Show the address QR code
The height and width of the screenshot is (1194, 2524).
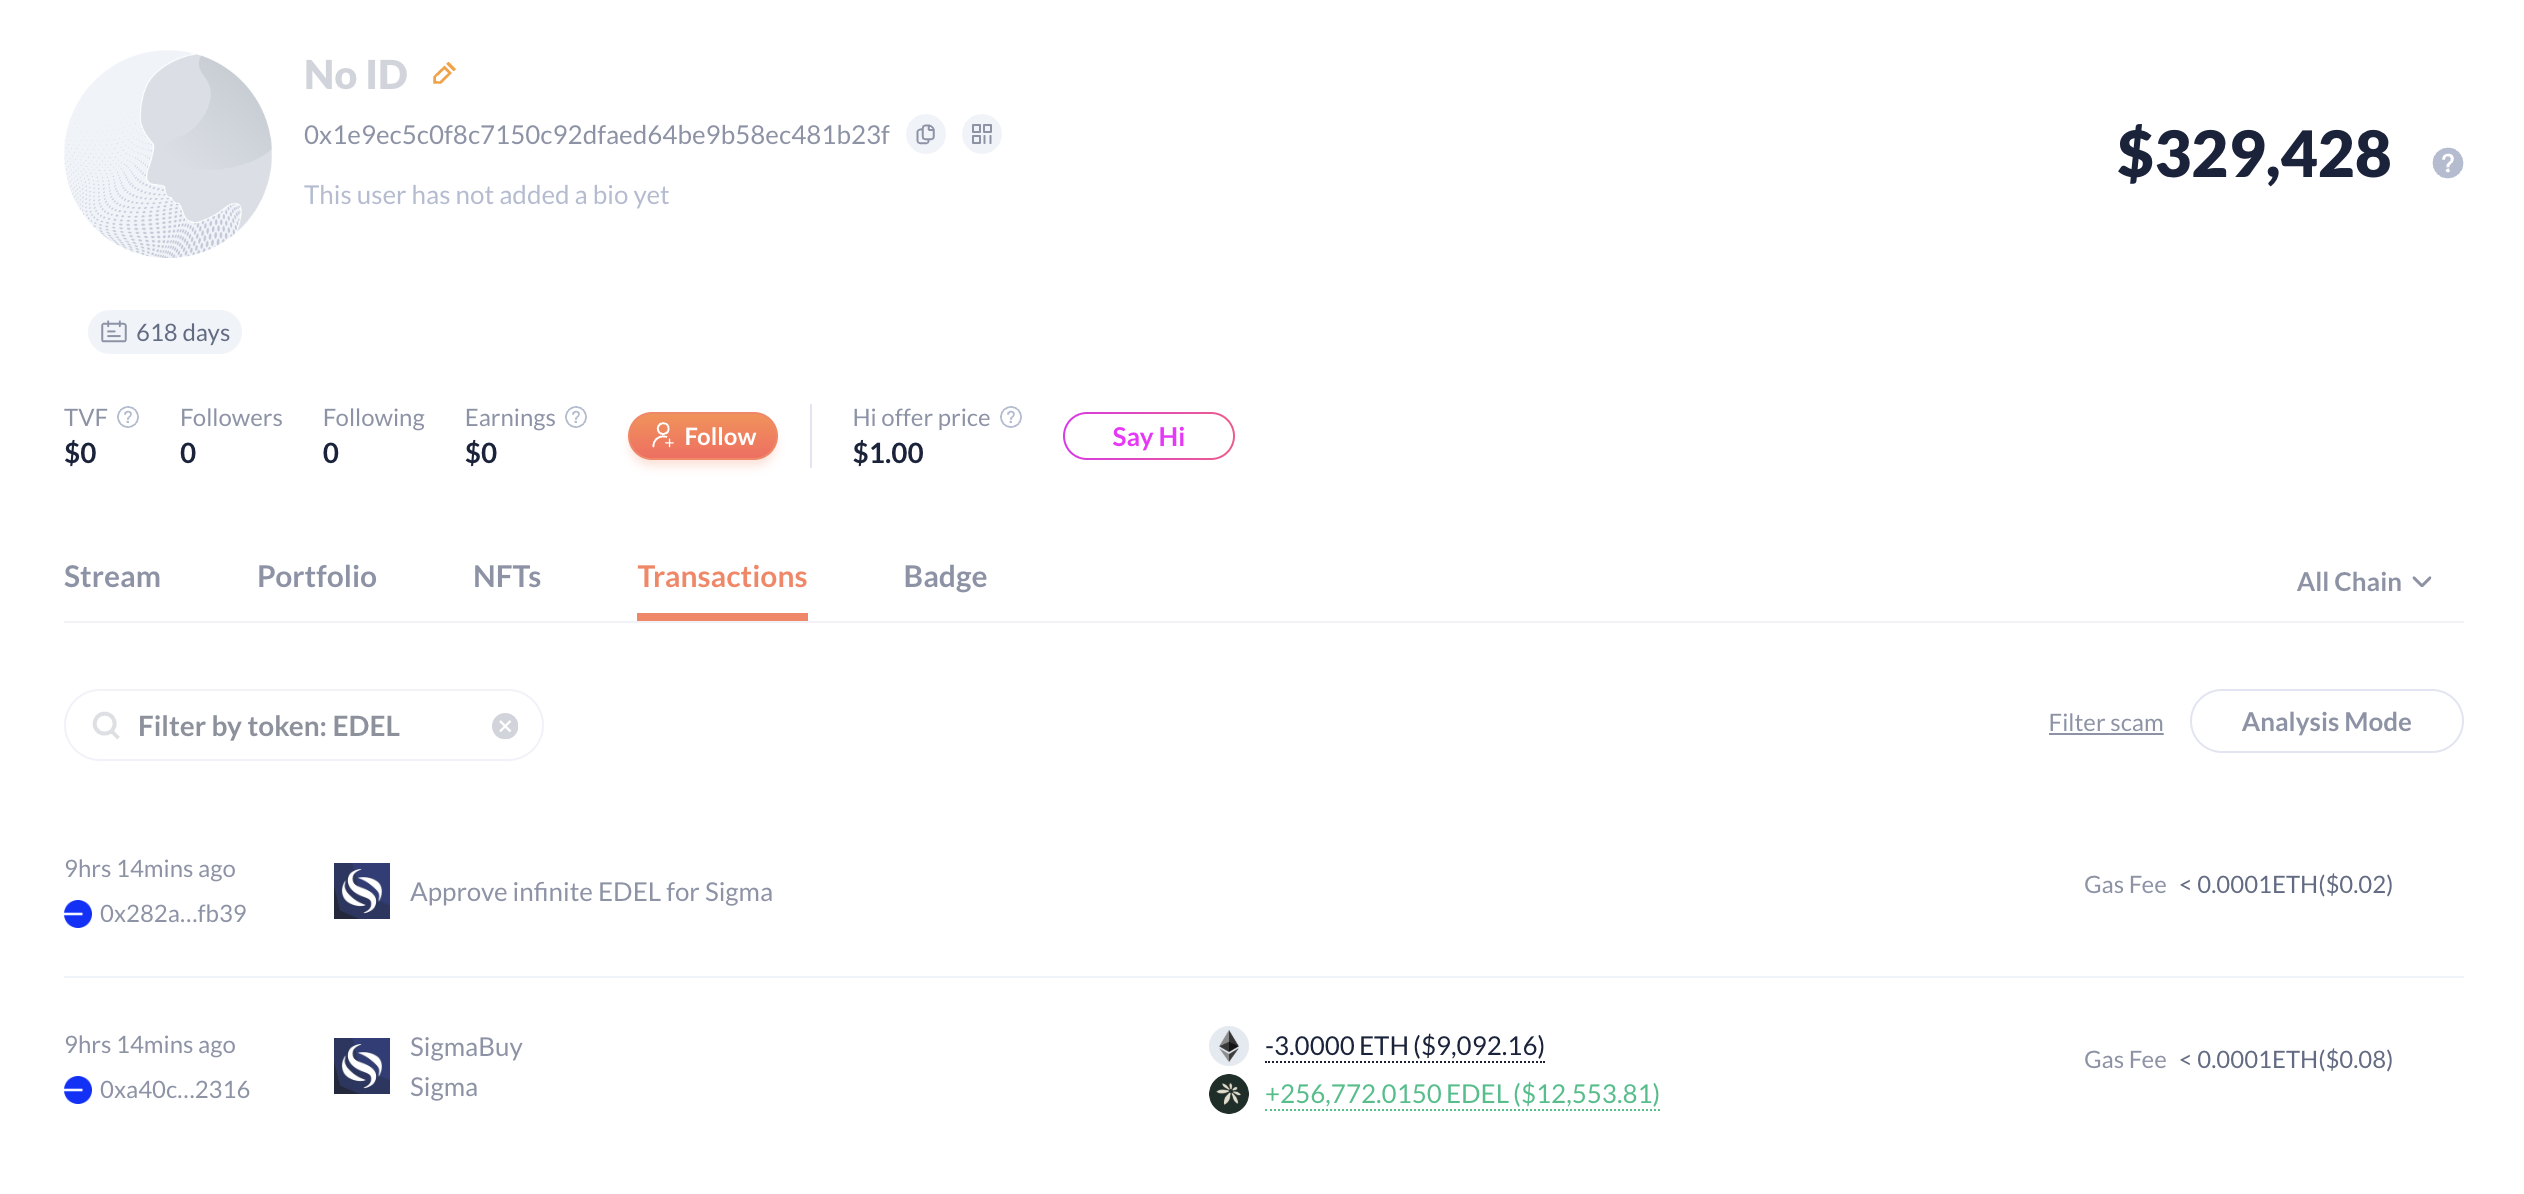[x=982, y=134]
